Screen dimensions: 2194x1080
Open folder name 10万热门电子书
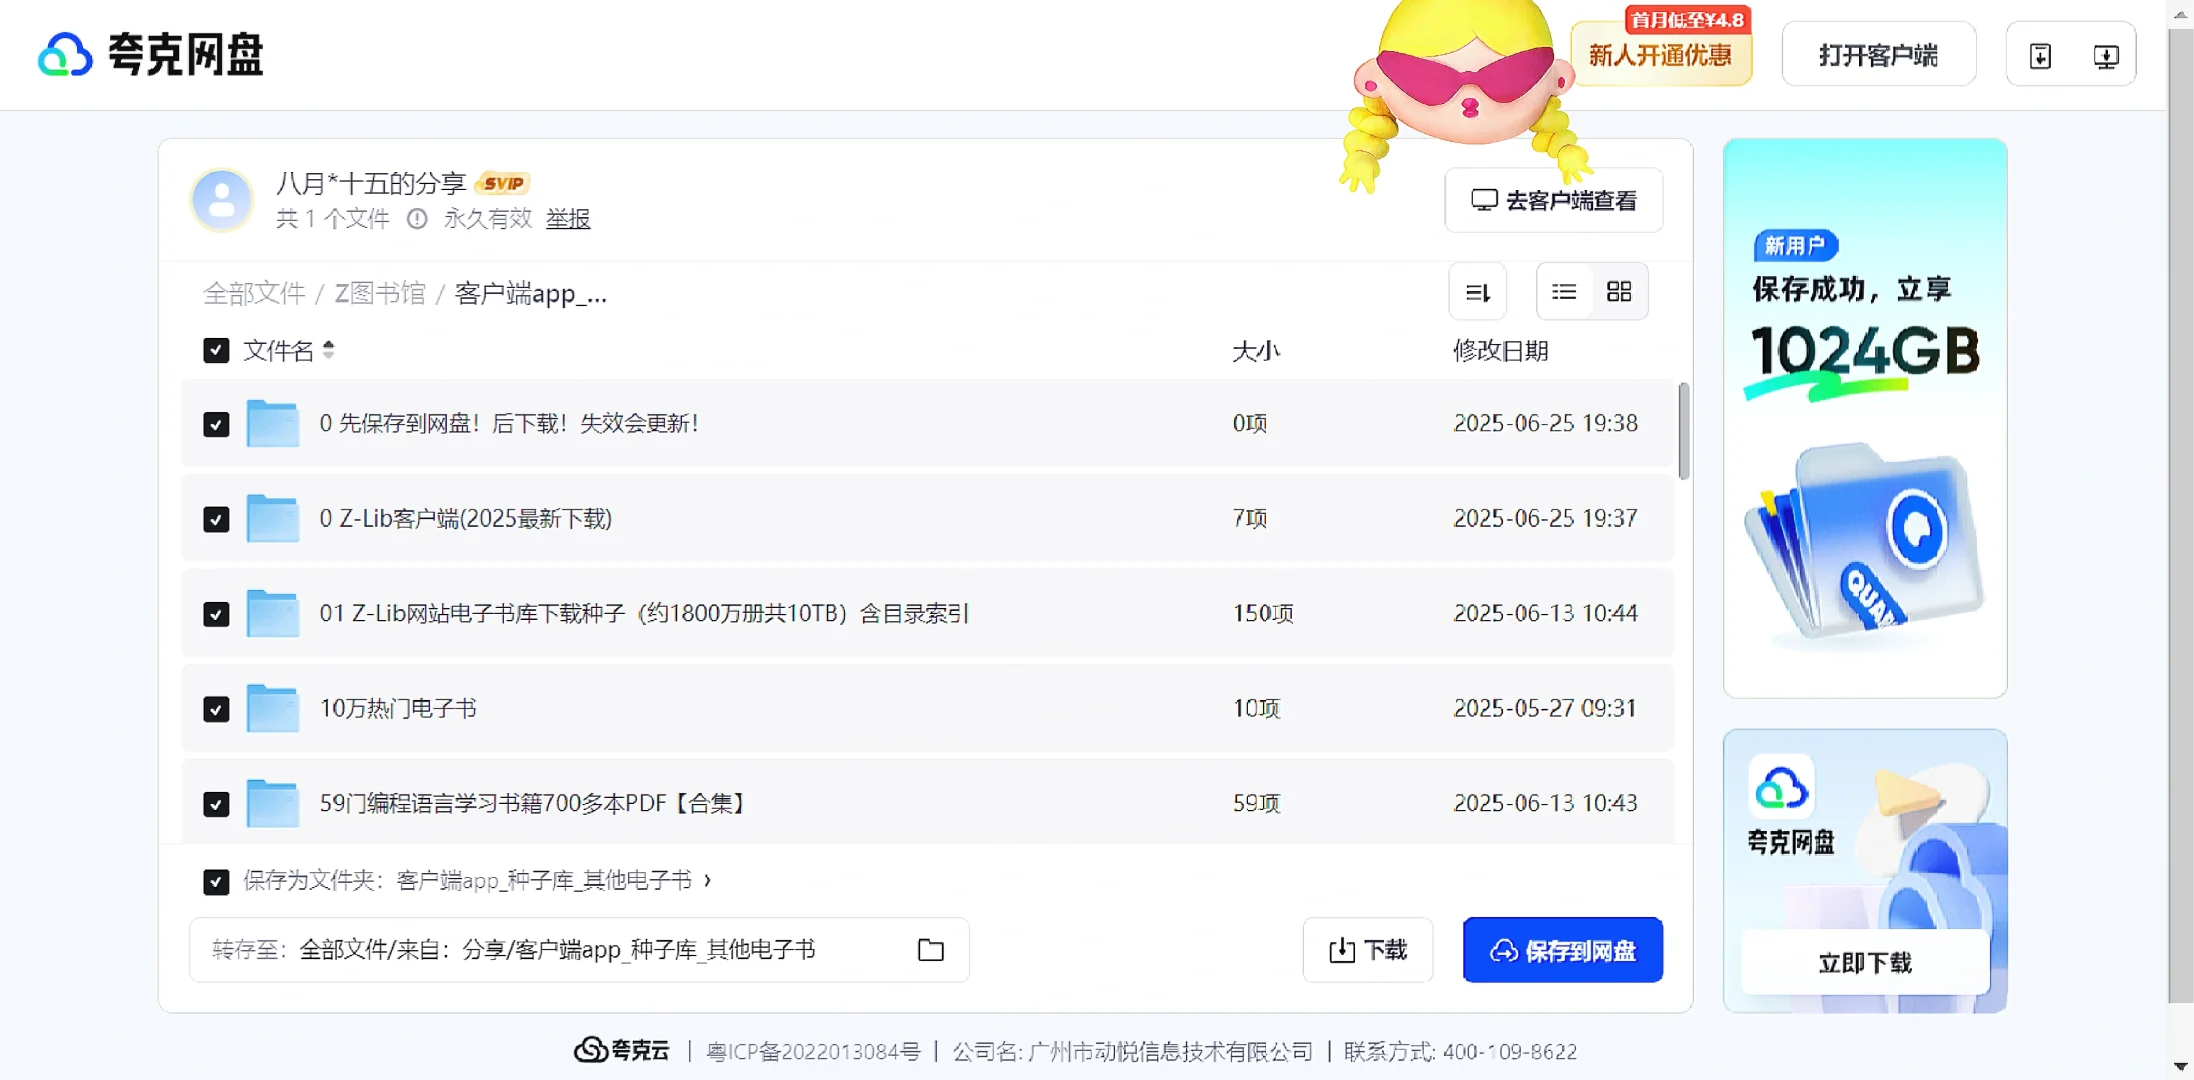point(398,708)
